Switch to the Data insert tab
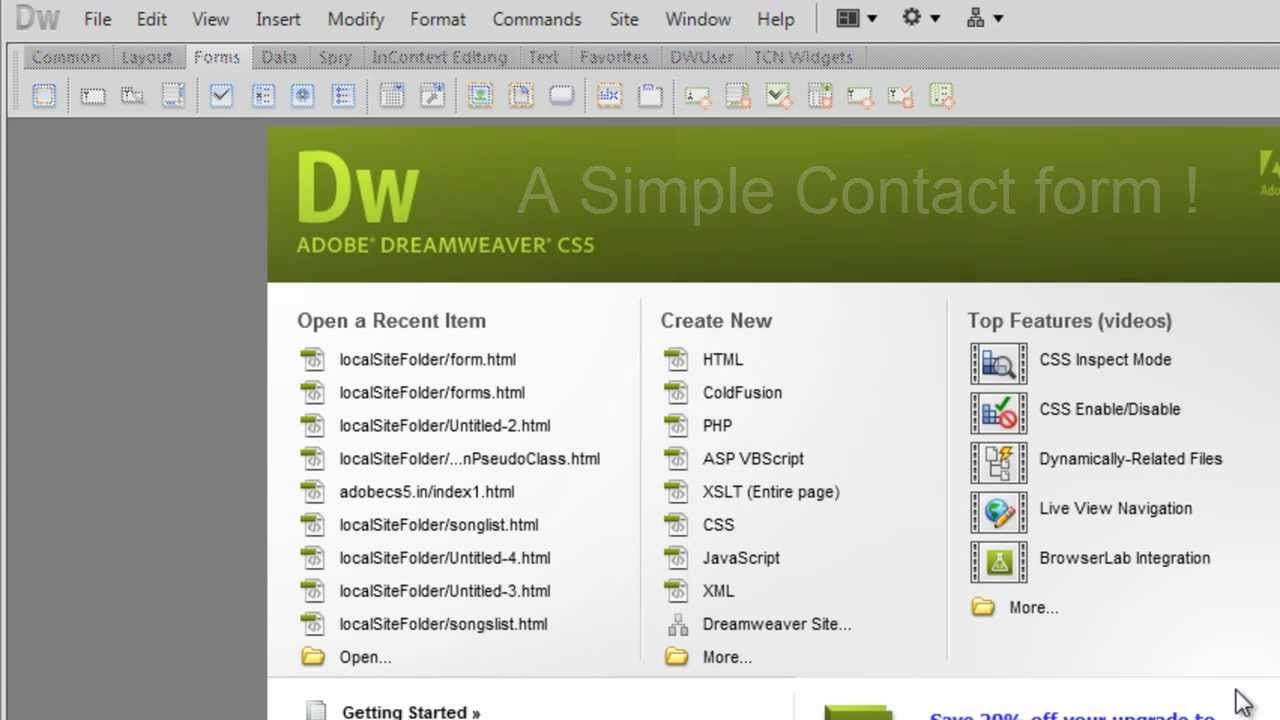Image resolution: width=1280 pixels, height=720 pixels. coord(279,57)
